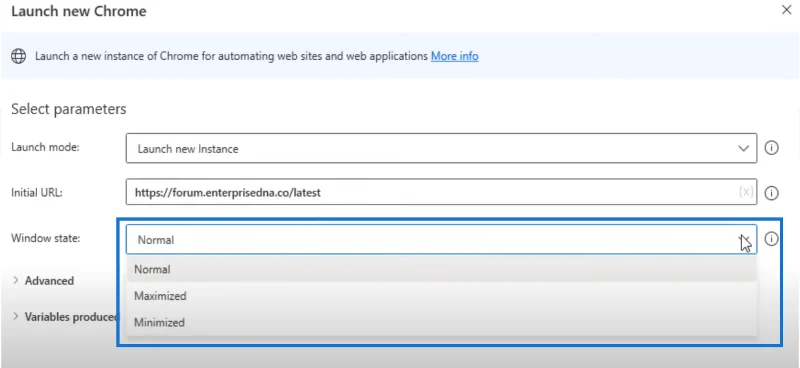The width and height of the screenshot is (800, 368).
Task: Expand the Advanced section
Action: click(x=43, y=281)
